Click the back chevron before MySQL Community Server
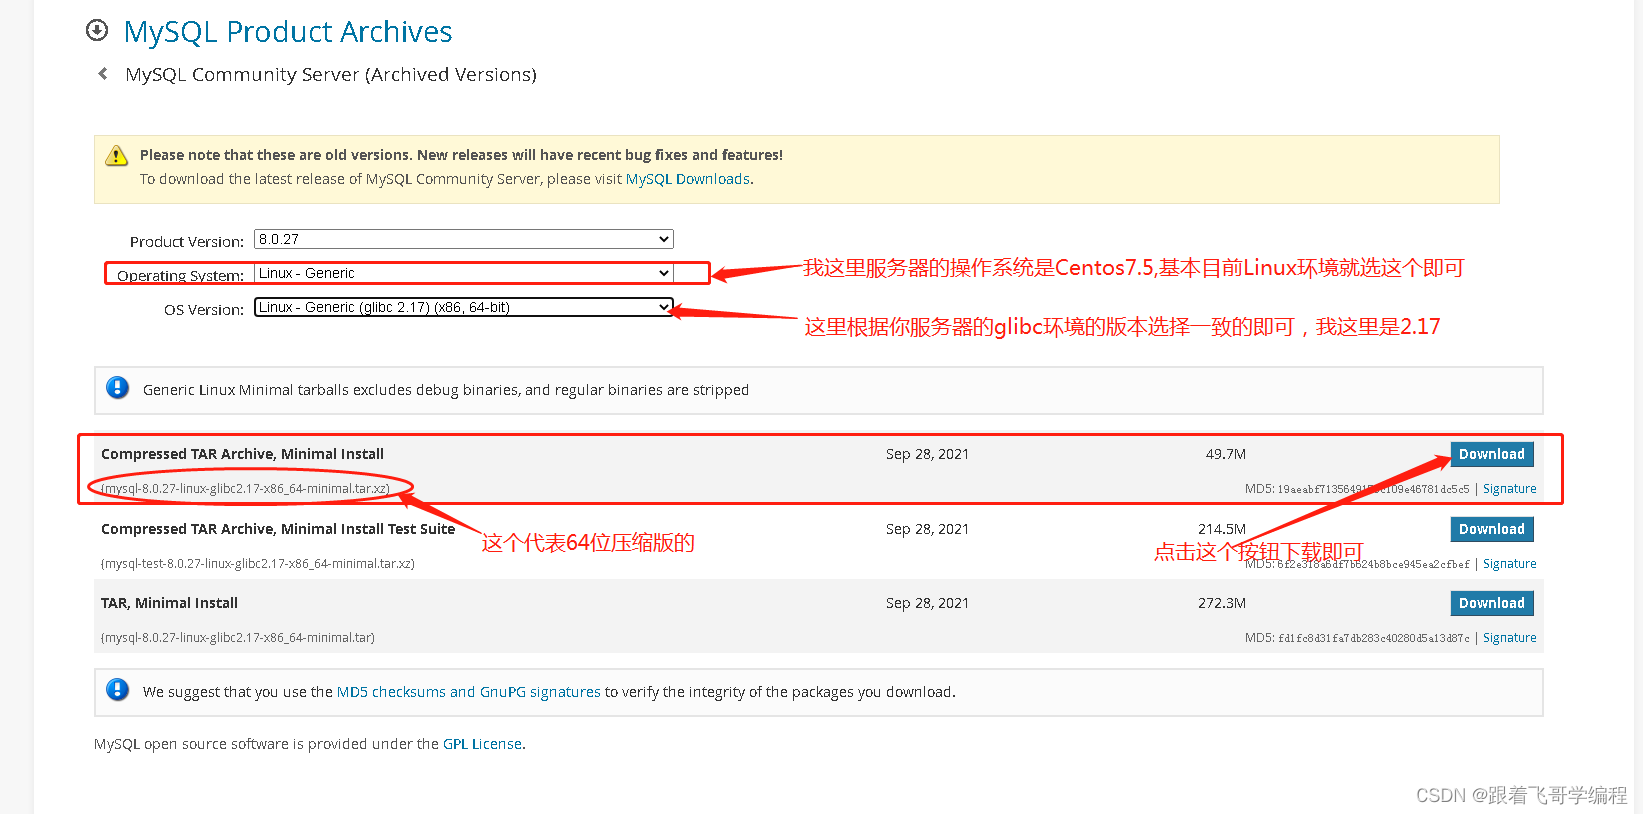Image resolution: width=1643 pixels, height=814 pixels. point(103,74)
